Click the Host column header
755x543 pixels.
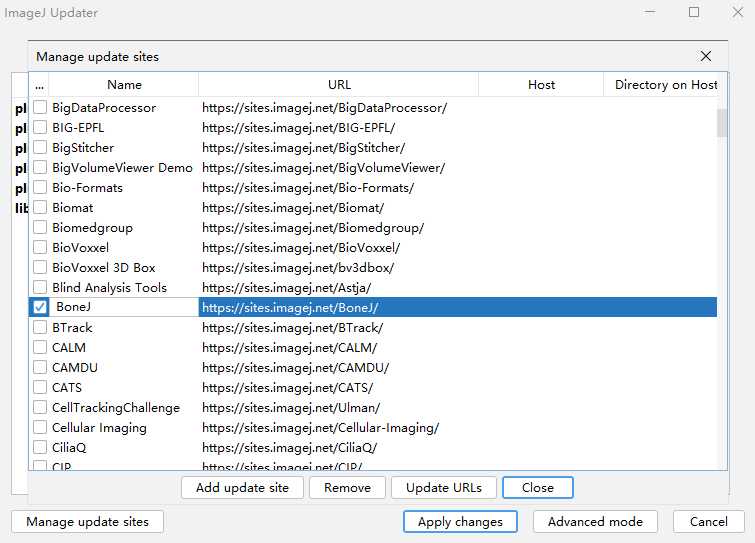coord(541,85)
